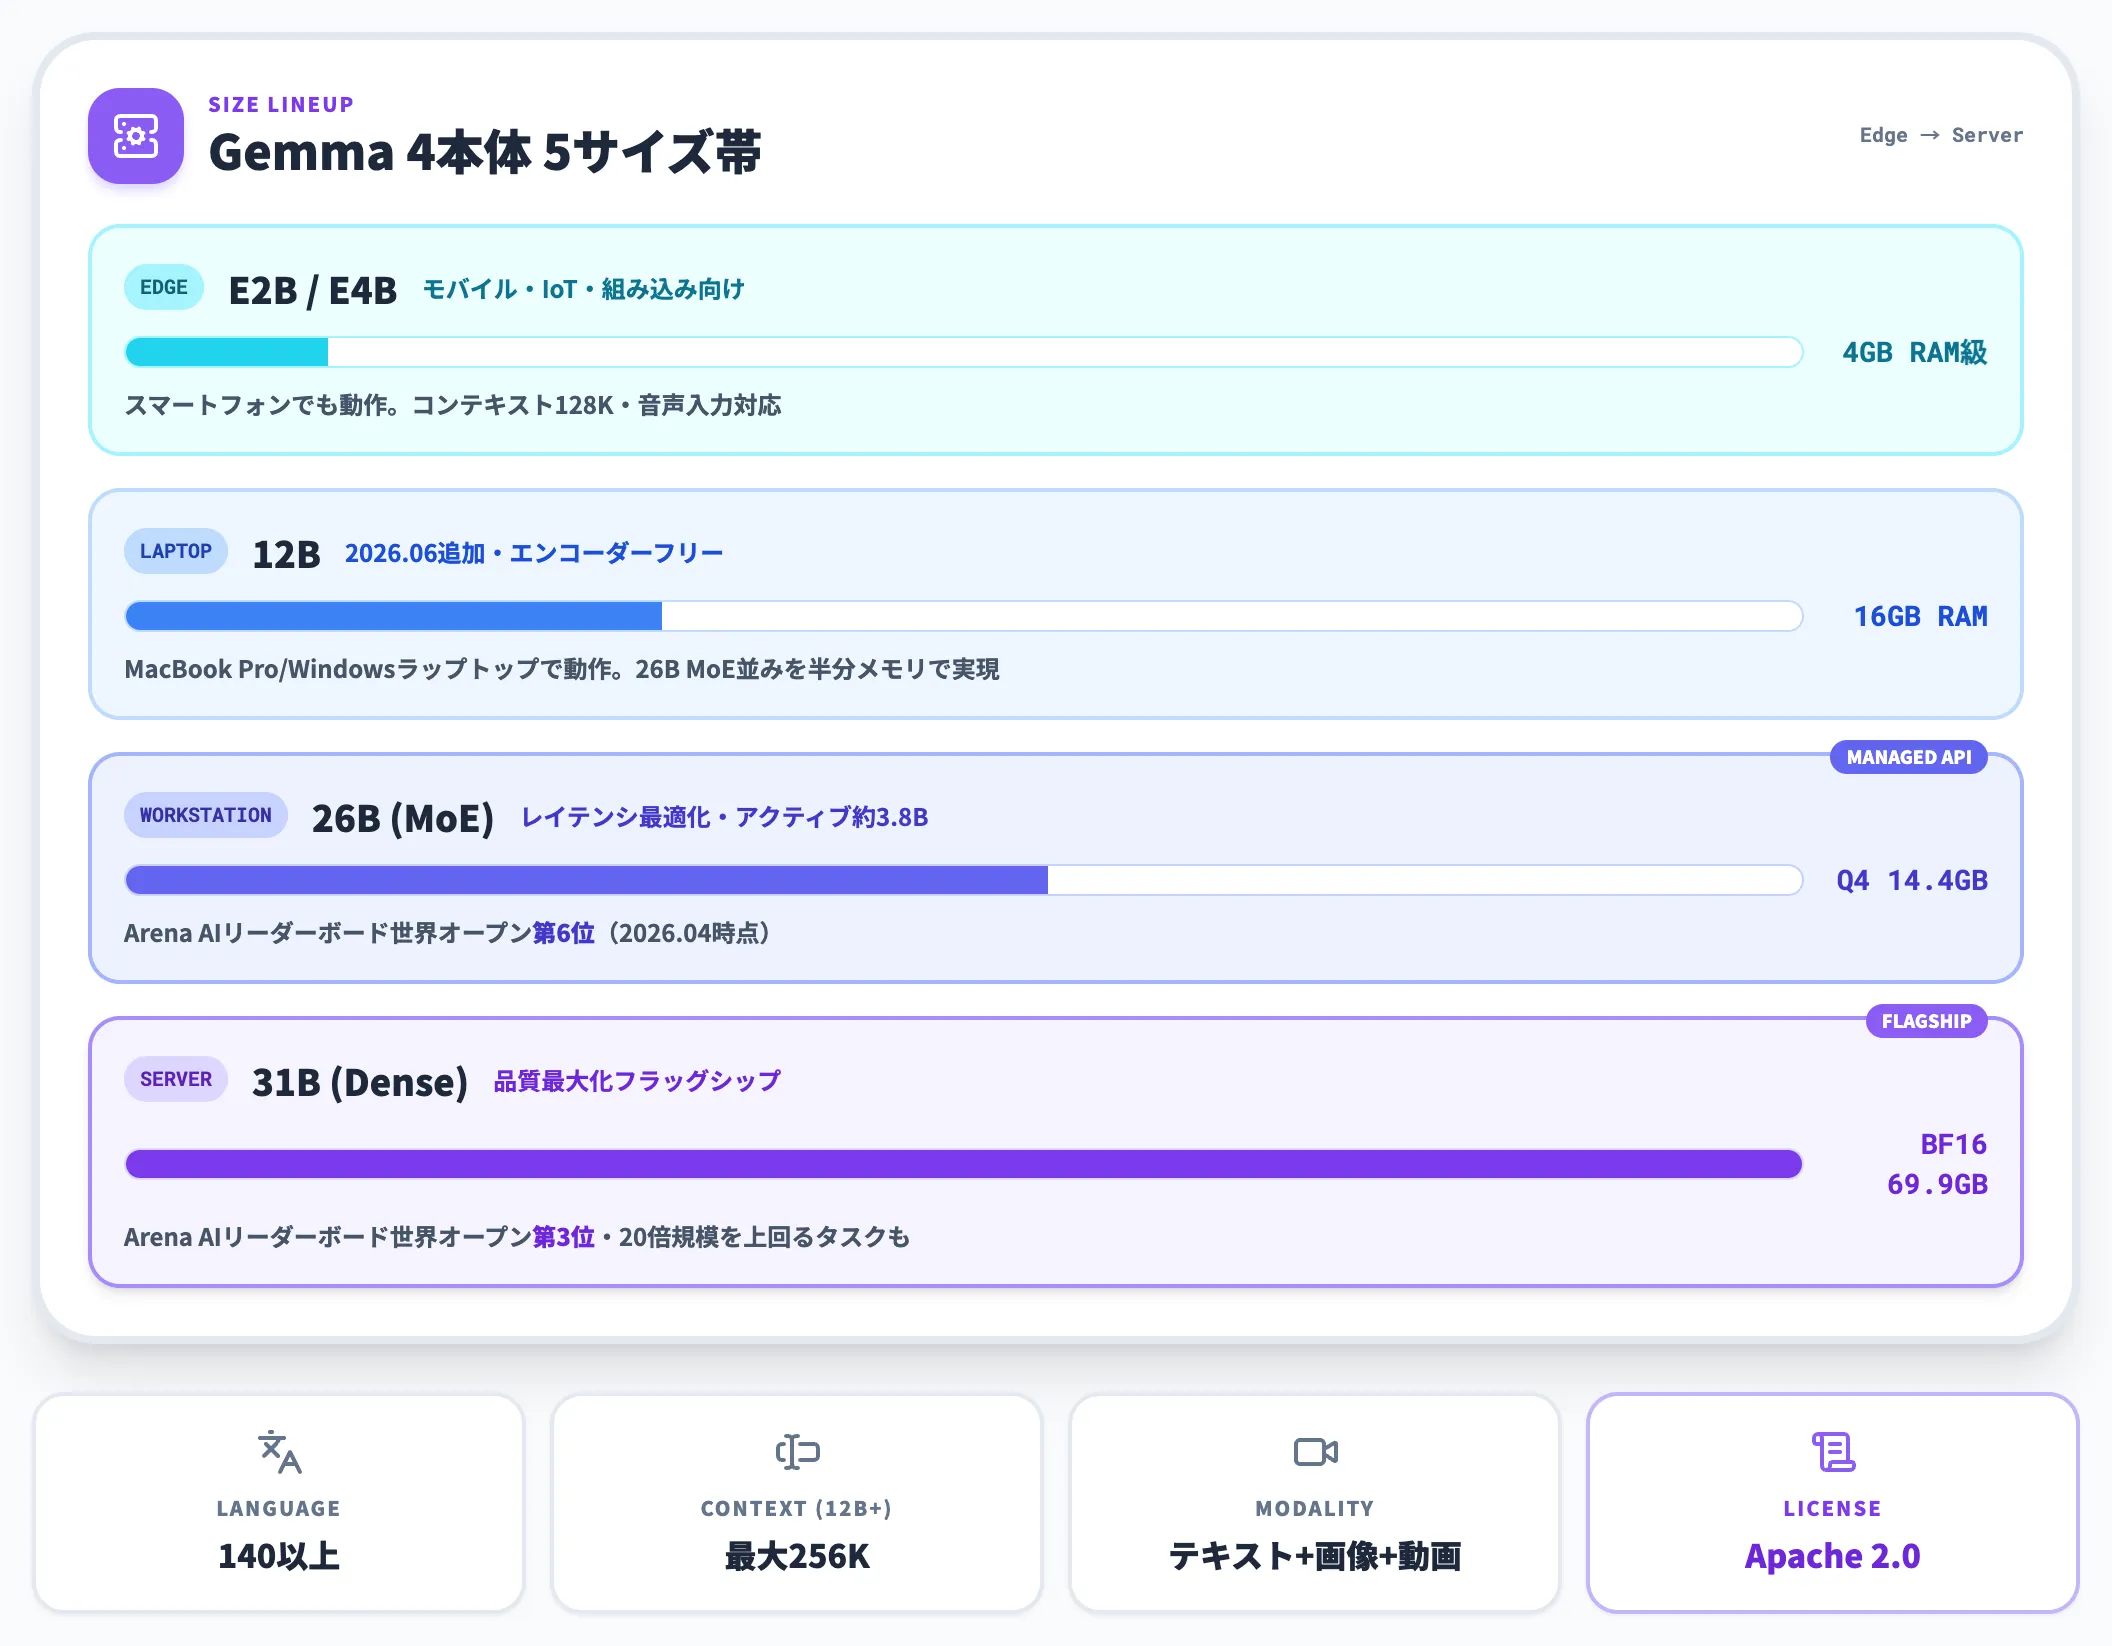
Task: Click the LICENSE card label
Action: [x=1833, y=1508]
